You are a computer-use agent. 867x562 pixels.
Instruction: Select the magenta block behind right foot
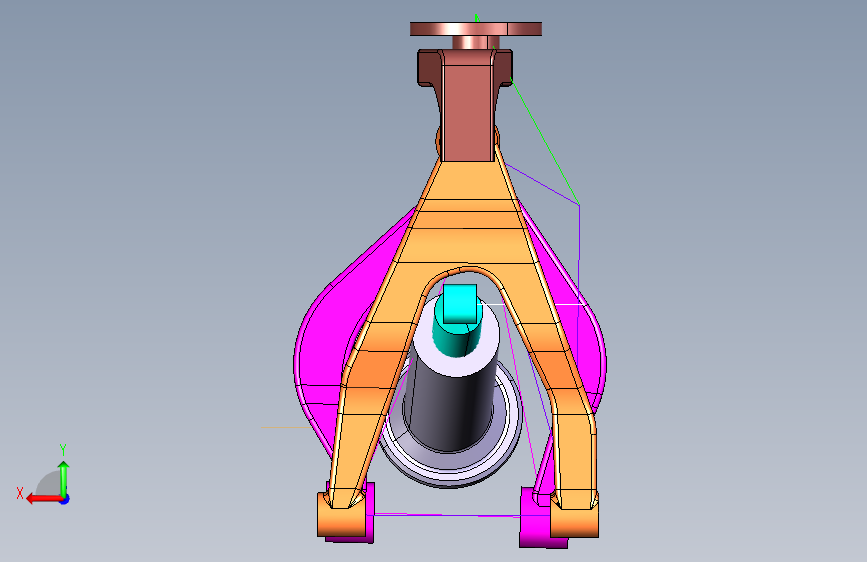tap(535, 520)
